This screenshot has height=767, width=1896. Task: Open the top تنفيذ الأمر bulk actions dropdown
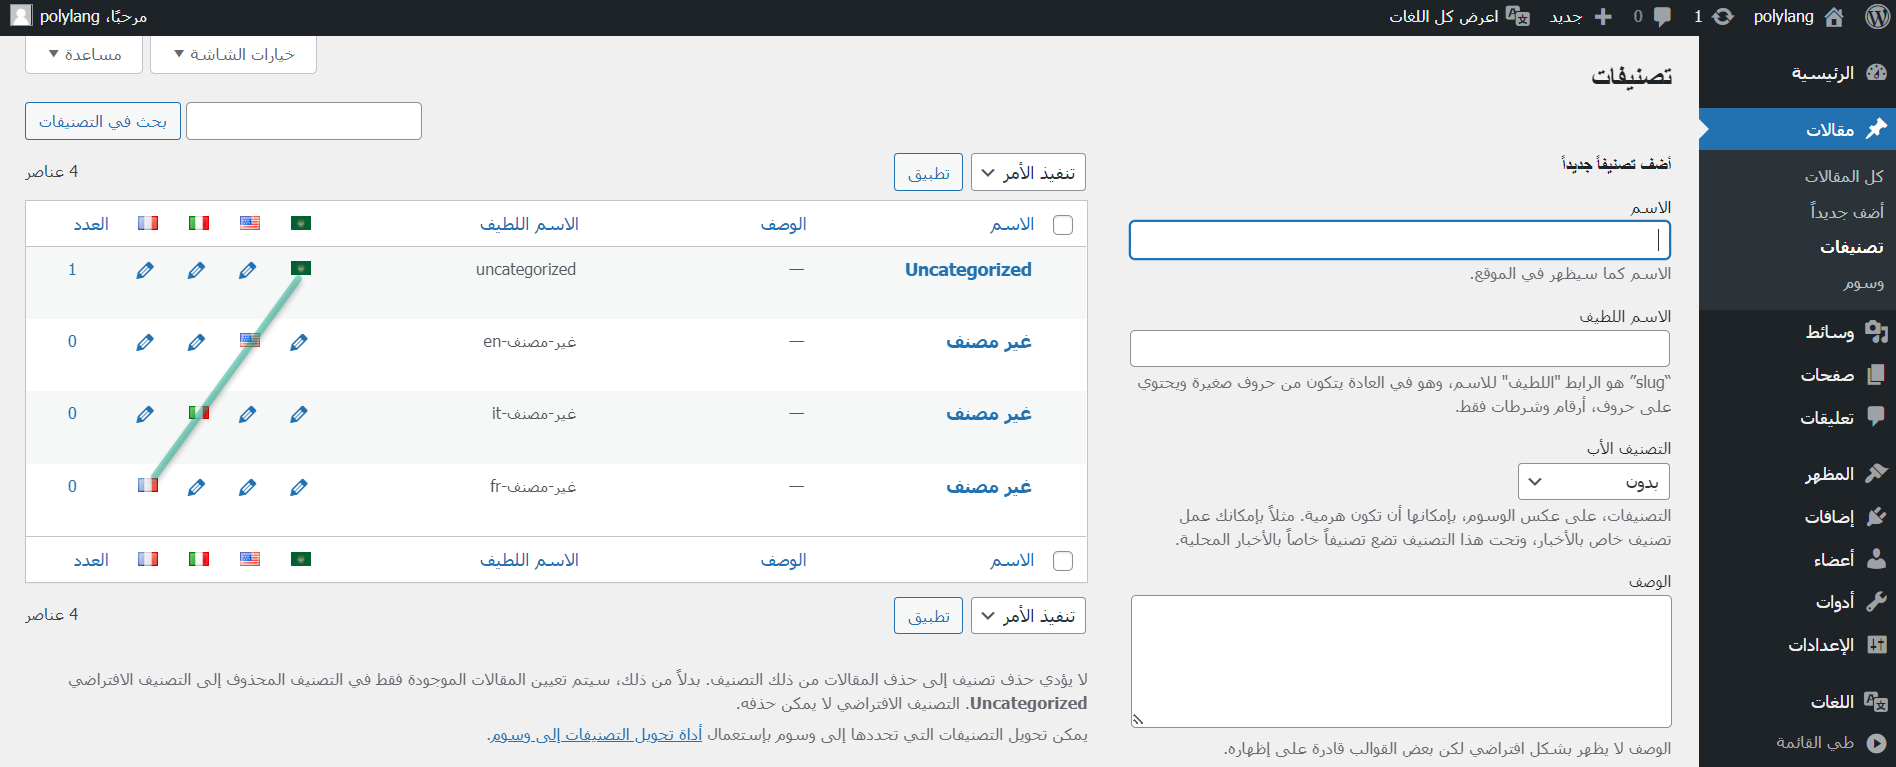(1028, 173)
